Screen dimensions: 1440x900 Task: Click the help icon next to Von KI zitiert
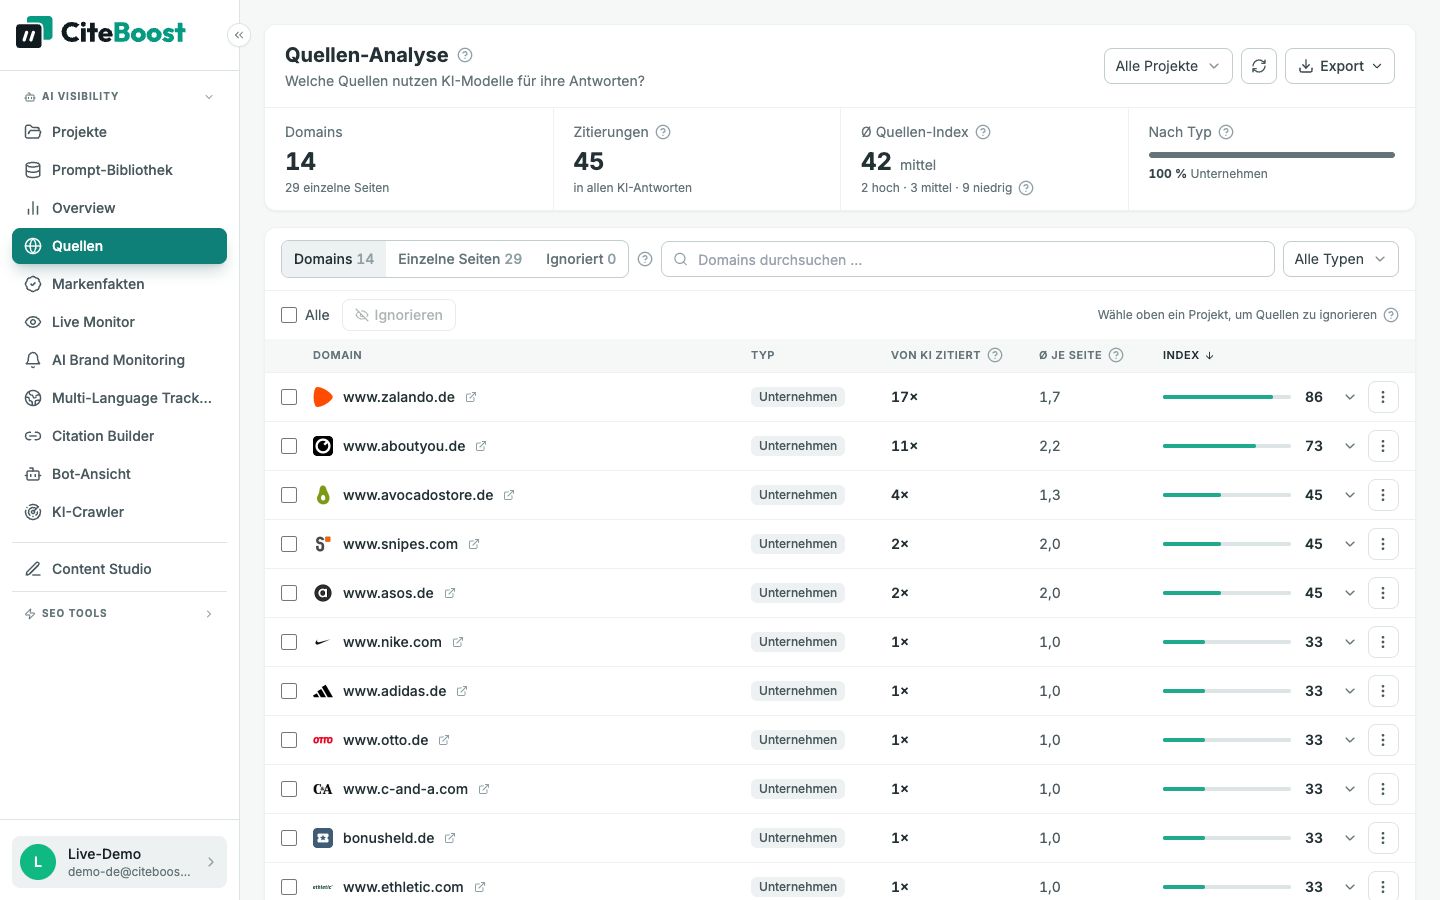(995, 355)
